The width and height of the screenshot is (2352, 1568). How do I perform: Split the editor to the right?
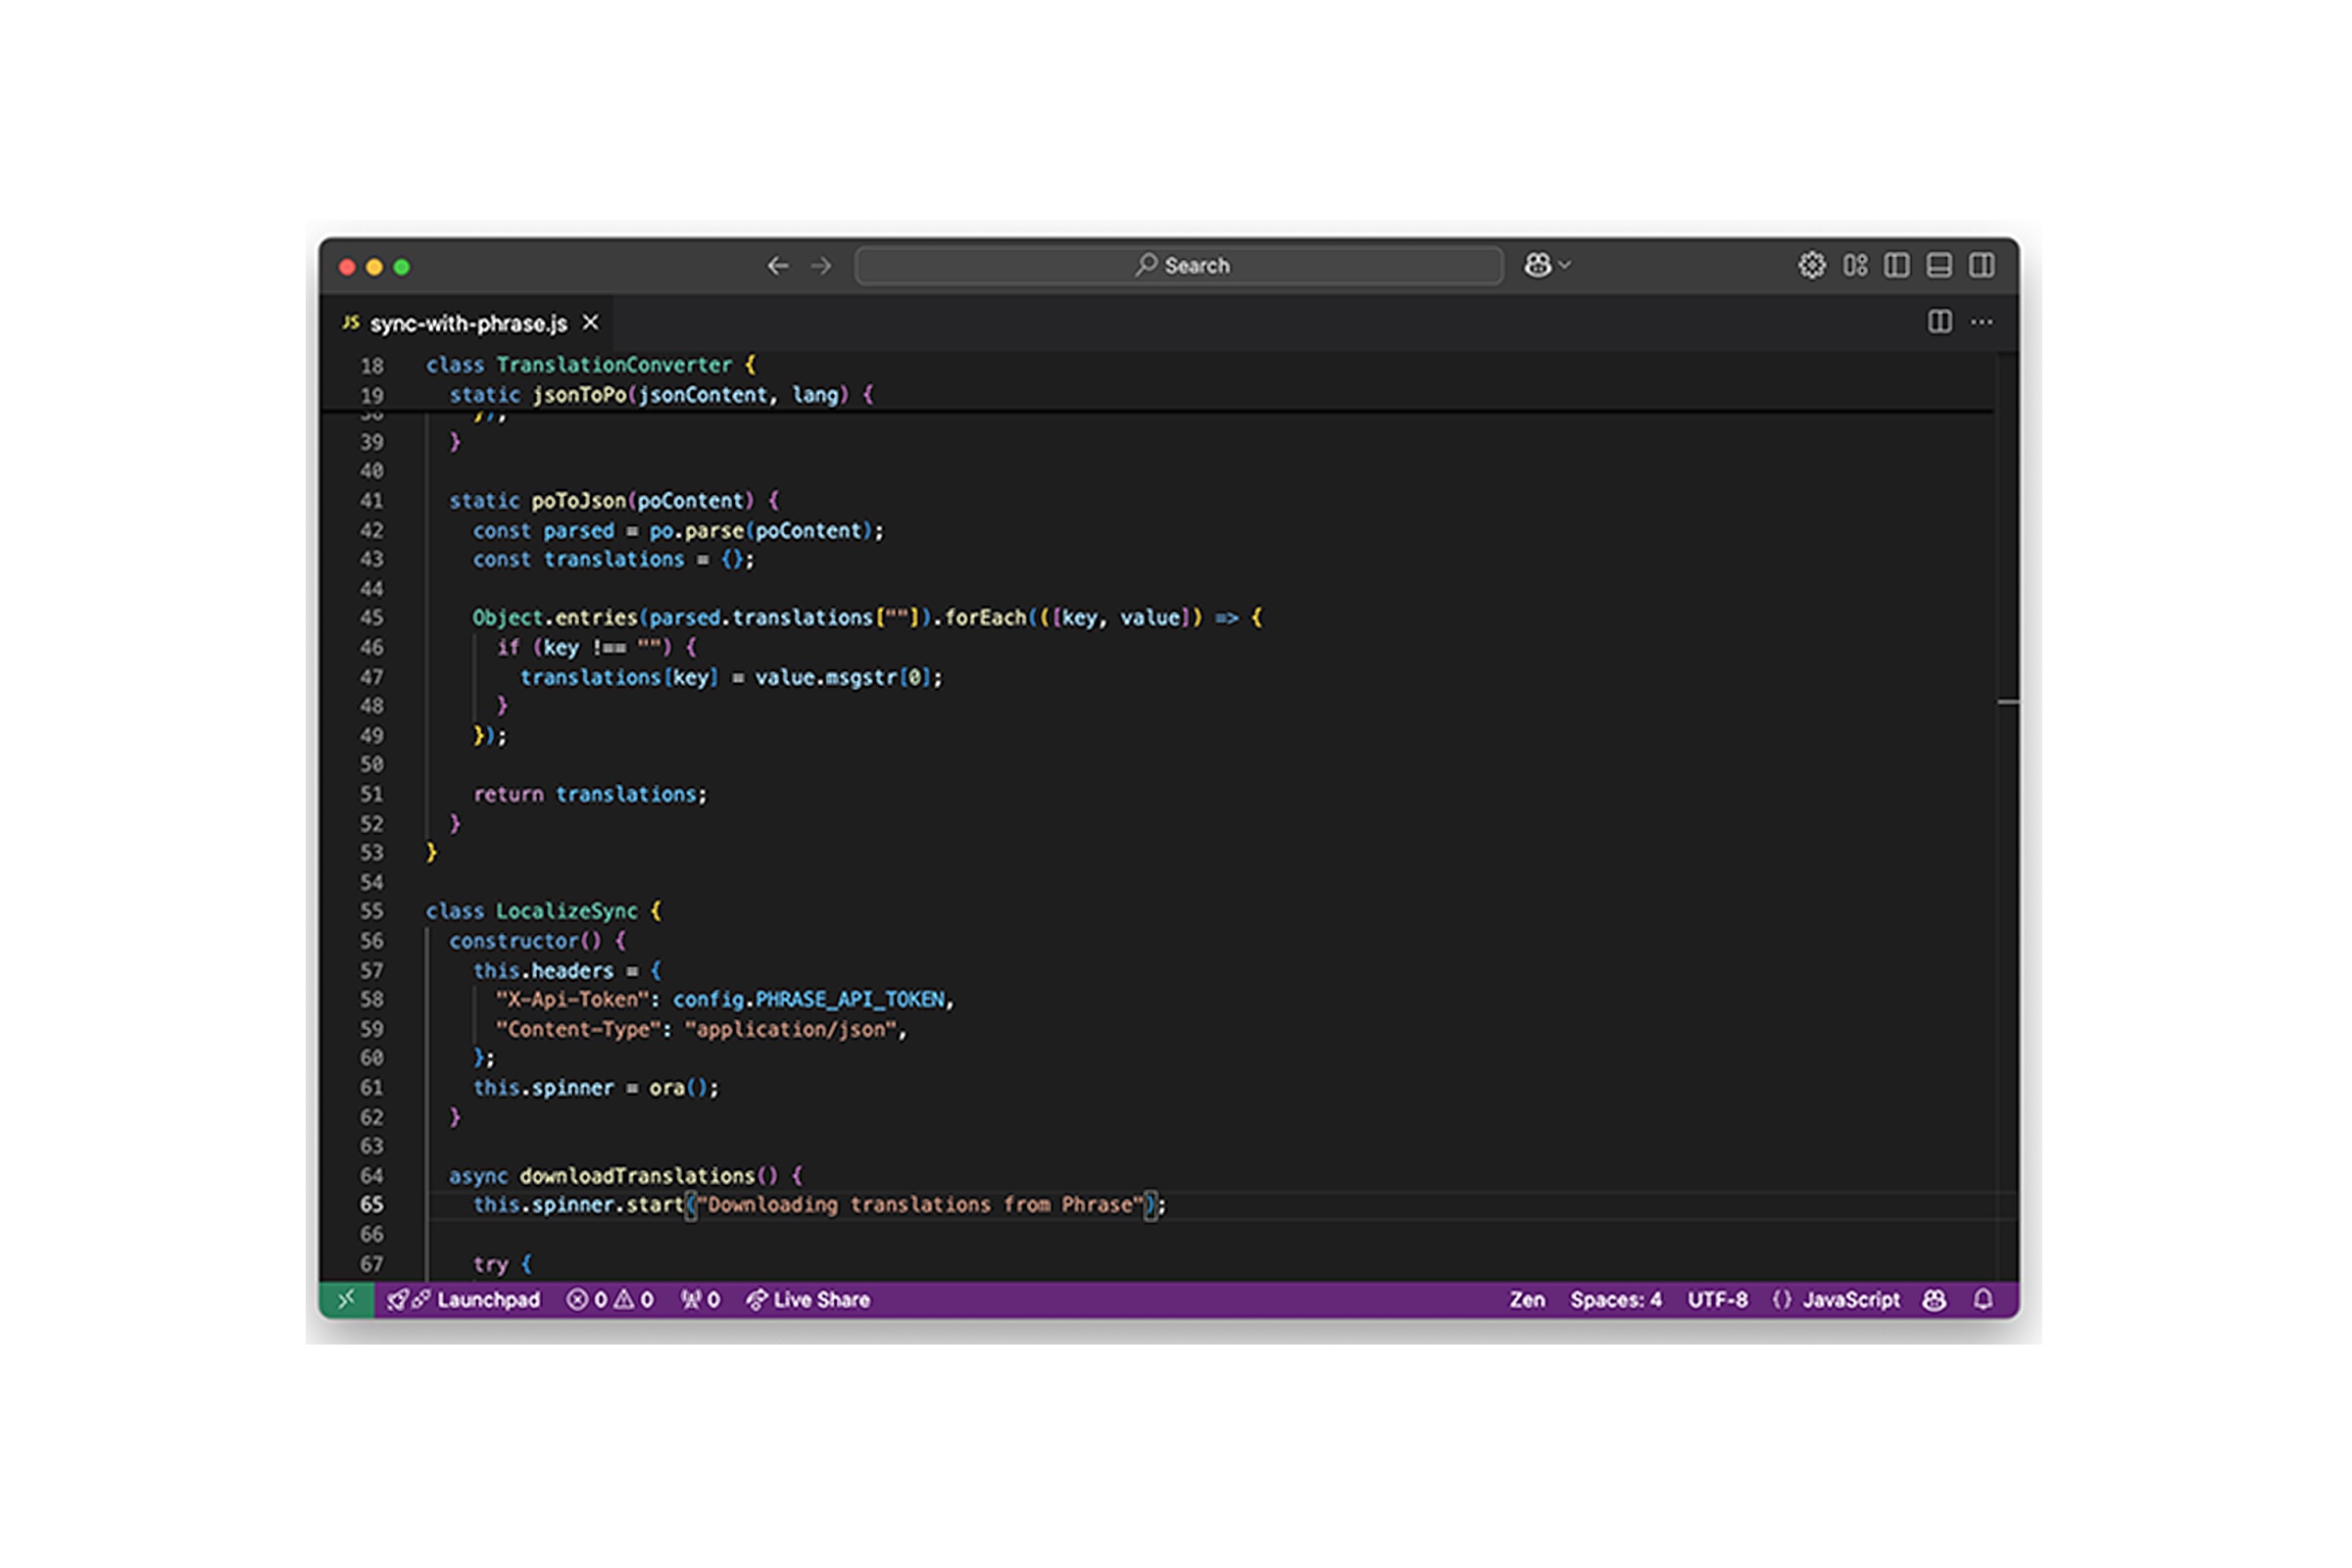point(1939,322)
